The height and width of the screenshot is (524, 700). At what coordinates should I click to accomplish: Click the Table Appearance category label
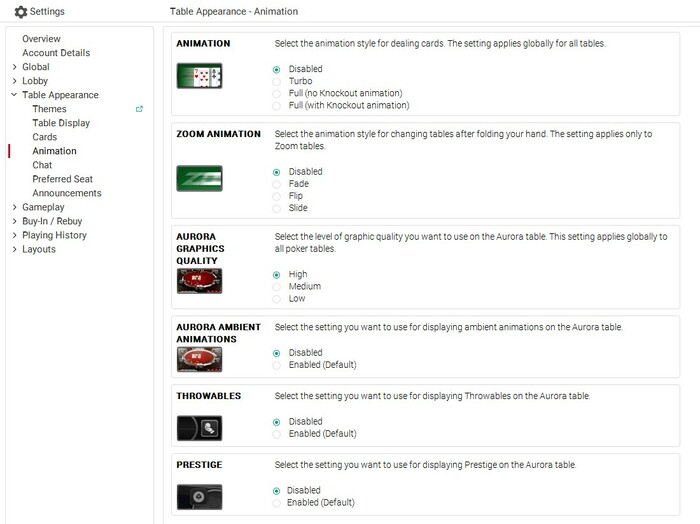point(60,95)
